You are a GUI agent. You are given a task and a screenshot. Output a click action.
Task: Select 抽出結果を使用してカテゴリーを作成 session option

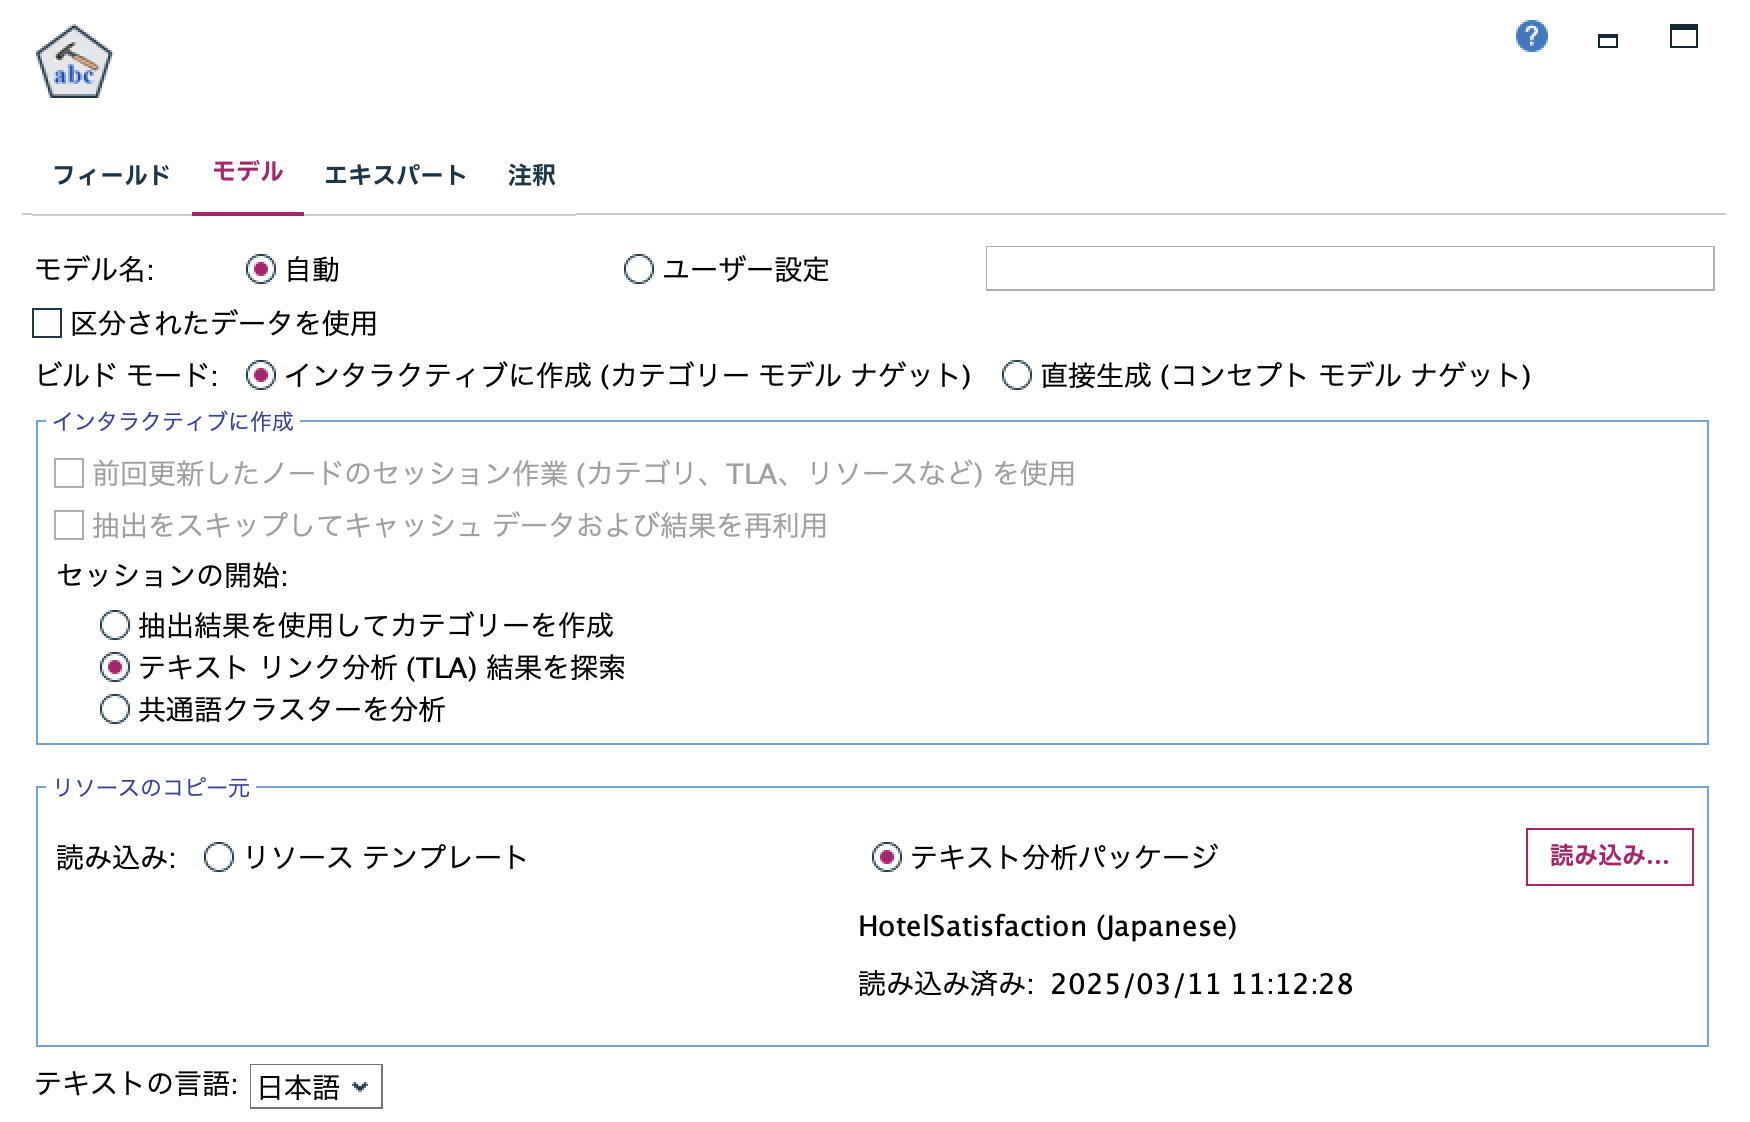[112, 626]
